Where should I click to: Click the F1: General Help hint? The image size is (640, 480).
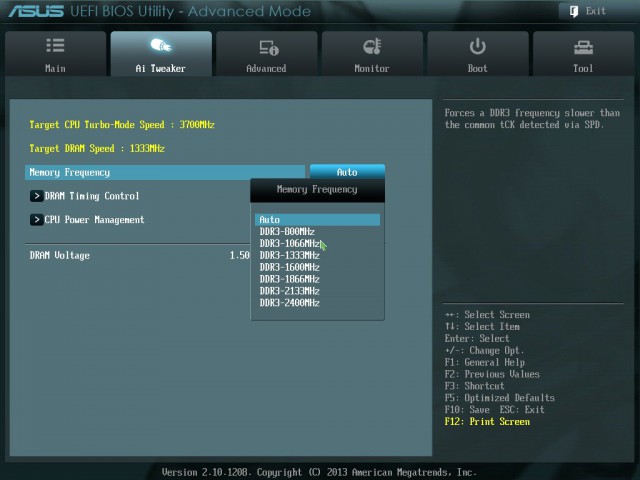click(x=484, y=362)
